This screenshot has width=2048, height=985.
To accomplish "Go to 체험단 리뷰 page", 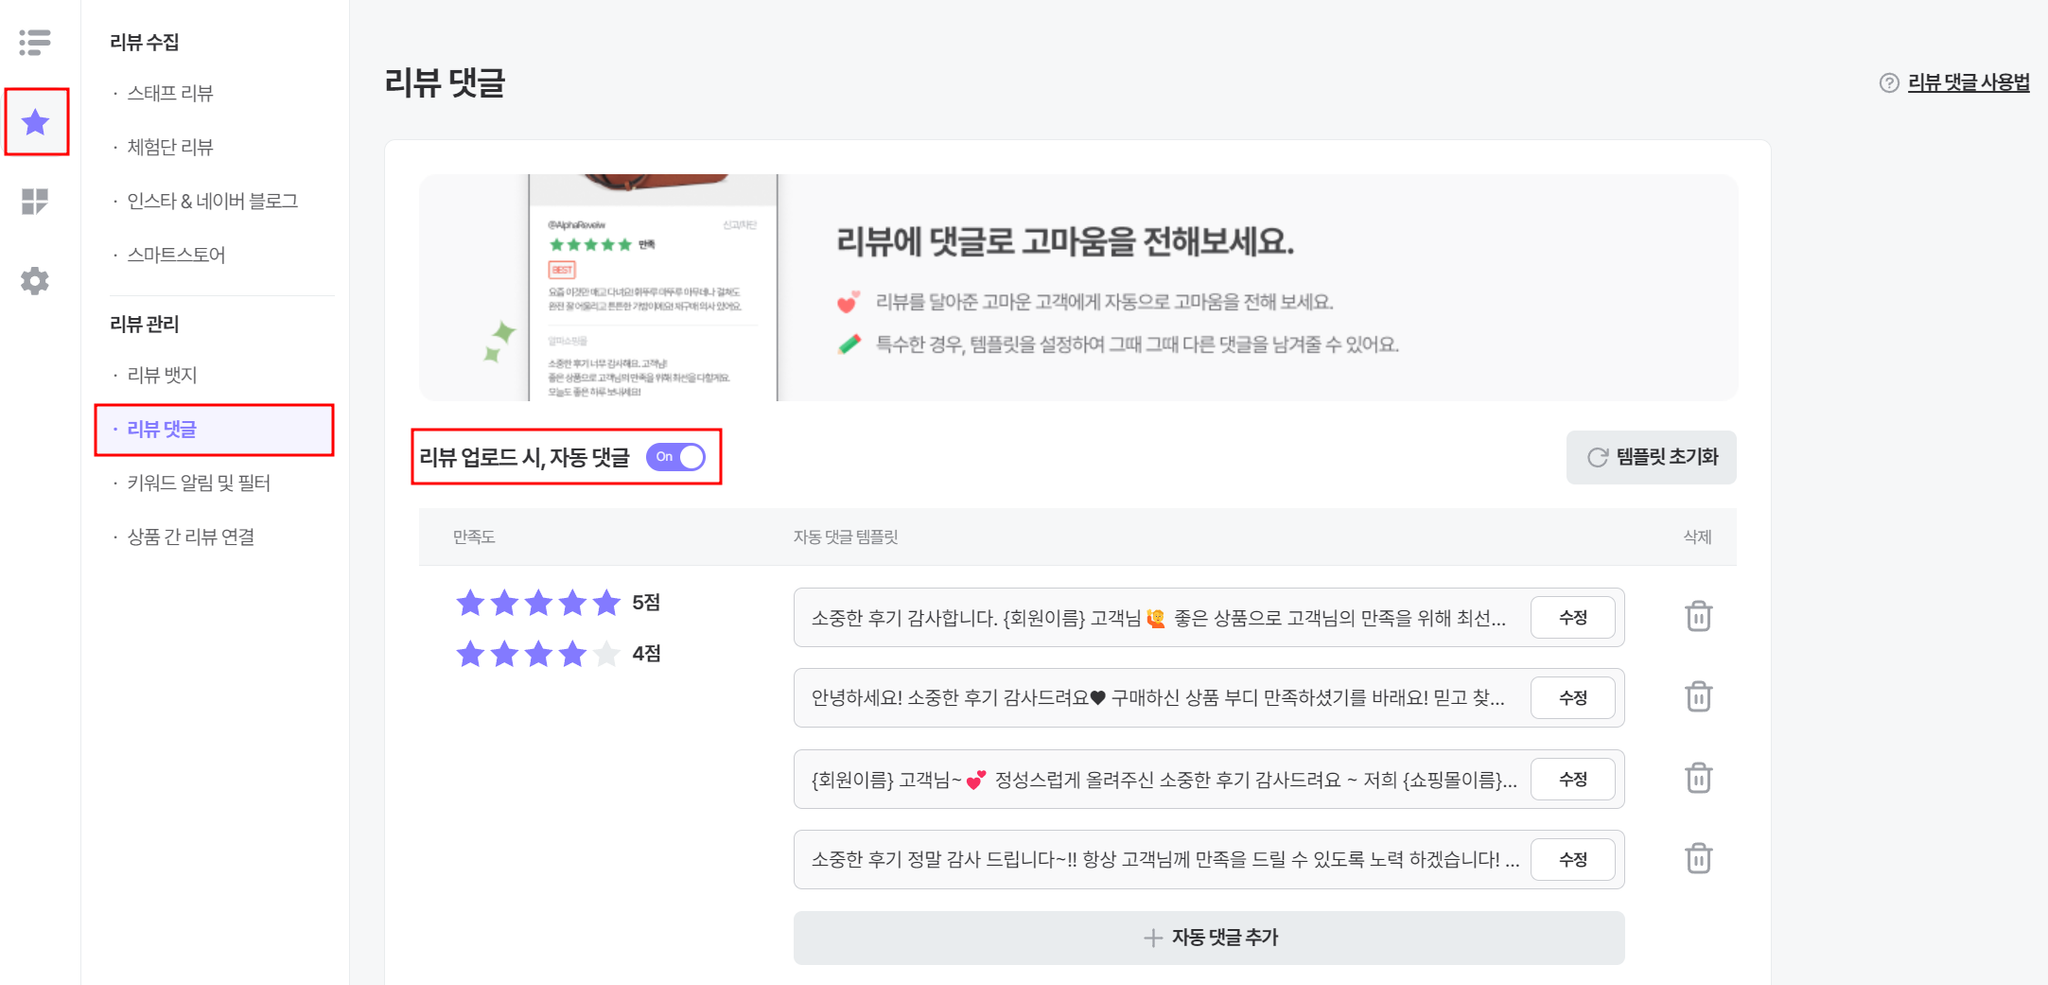I will (170, 147).
